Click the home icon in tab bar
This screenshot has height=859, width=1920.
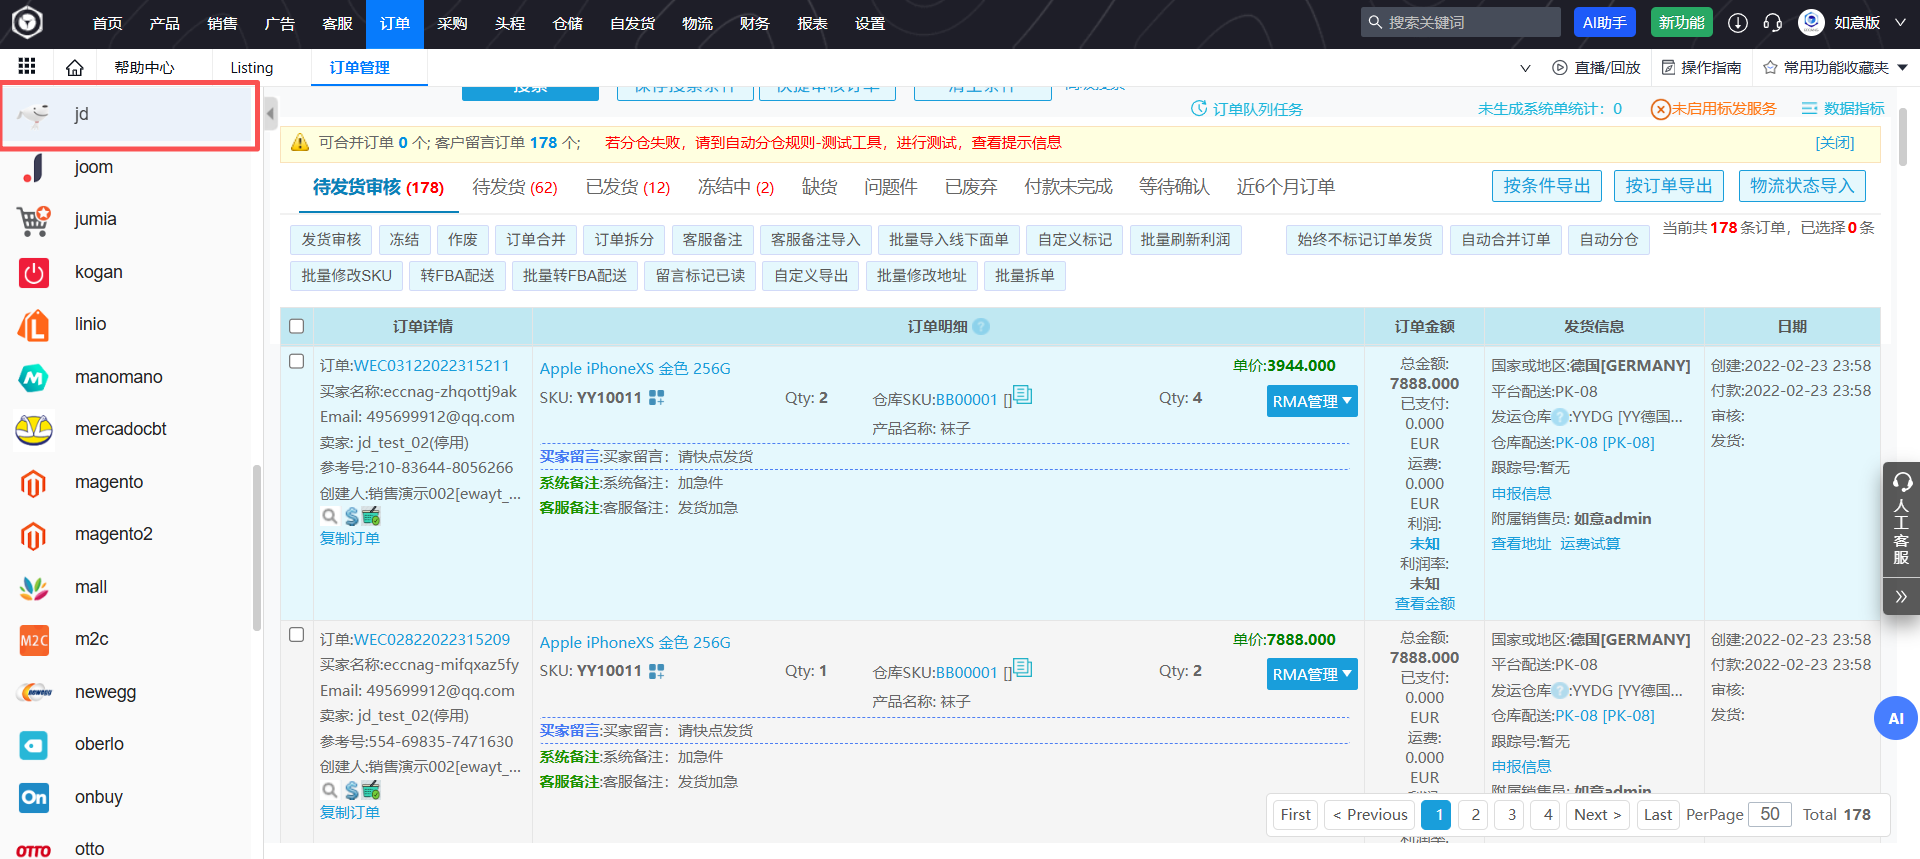pos(74,68)
